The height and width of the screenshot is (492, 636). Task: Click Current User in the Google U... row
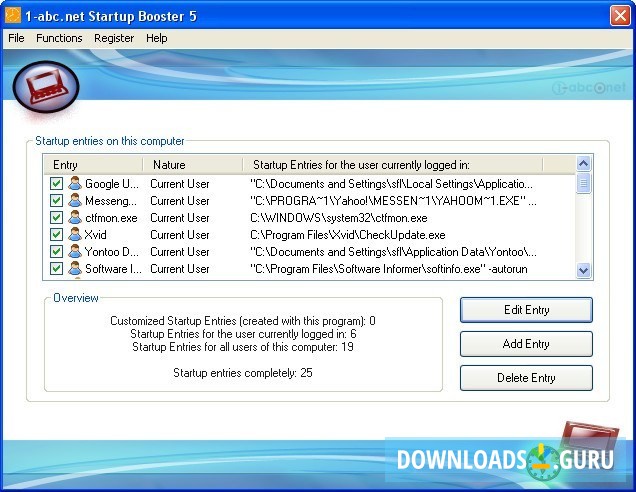pyautogui.click(x=180, y=184)
